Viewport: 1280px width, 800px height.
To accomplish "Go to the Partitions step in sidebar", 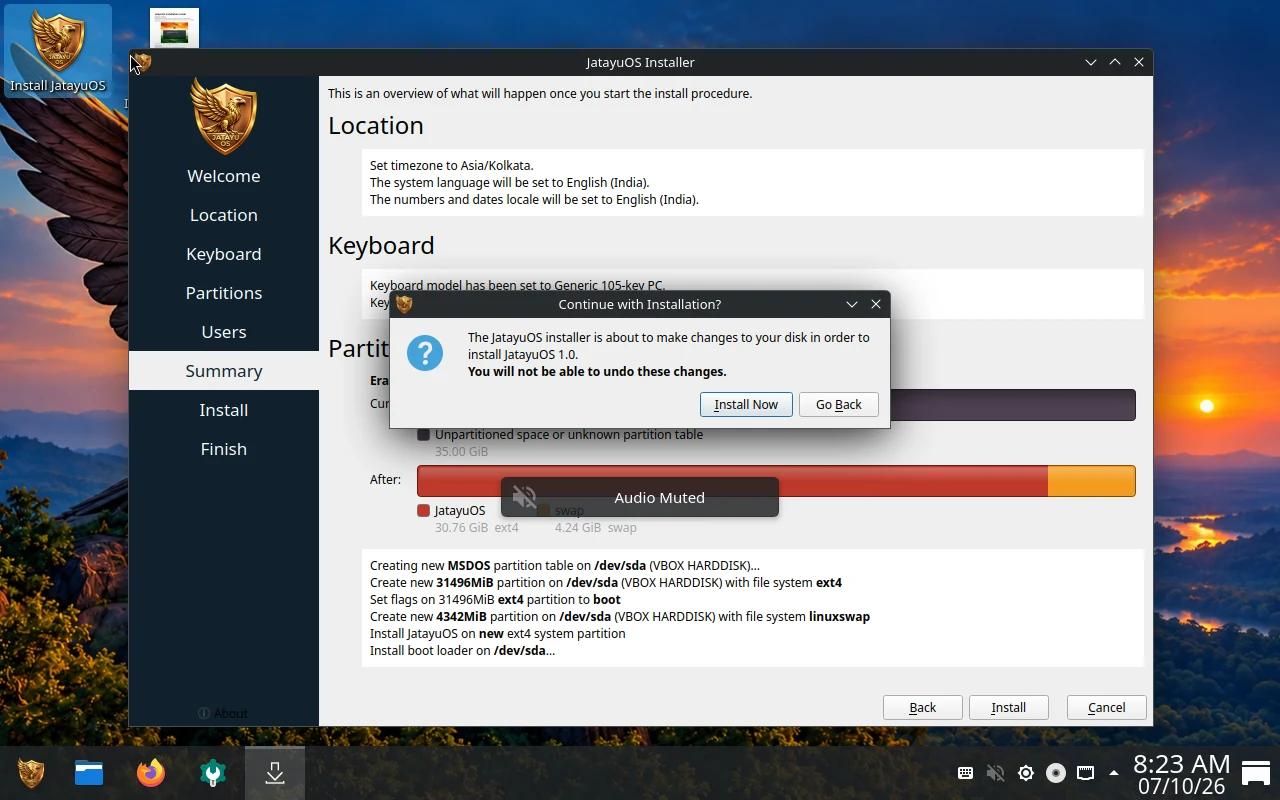I will pyautogui.click(x=224, y=293).
